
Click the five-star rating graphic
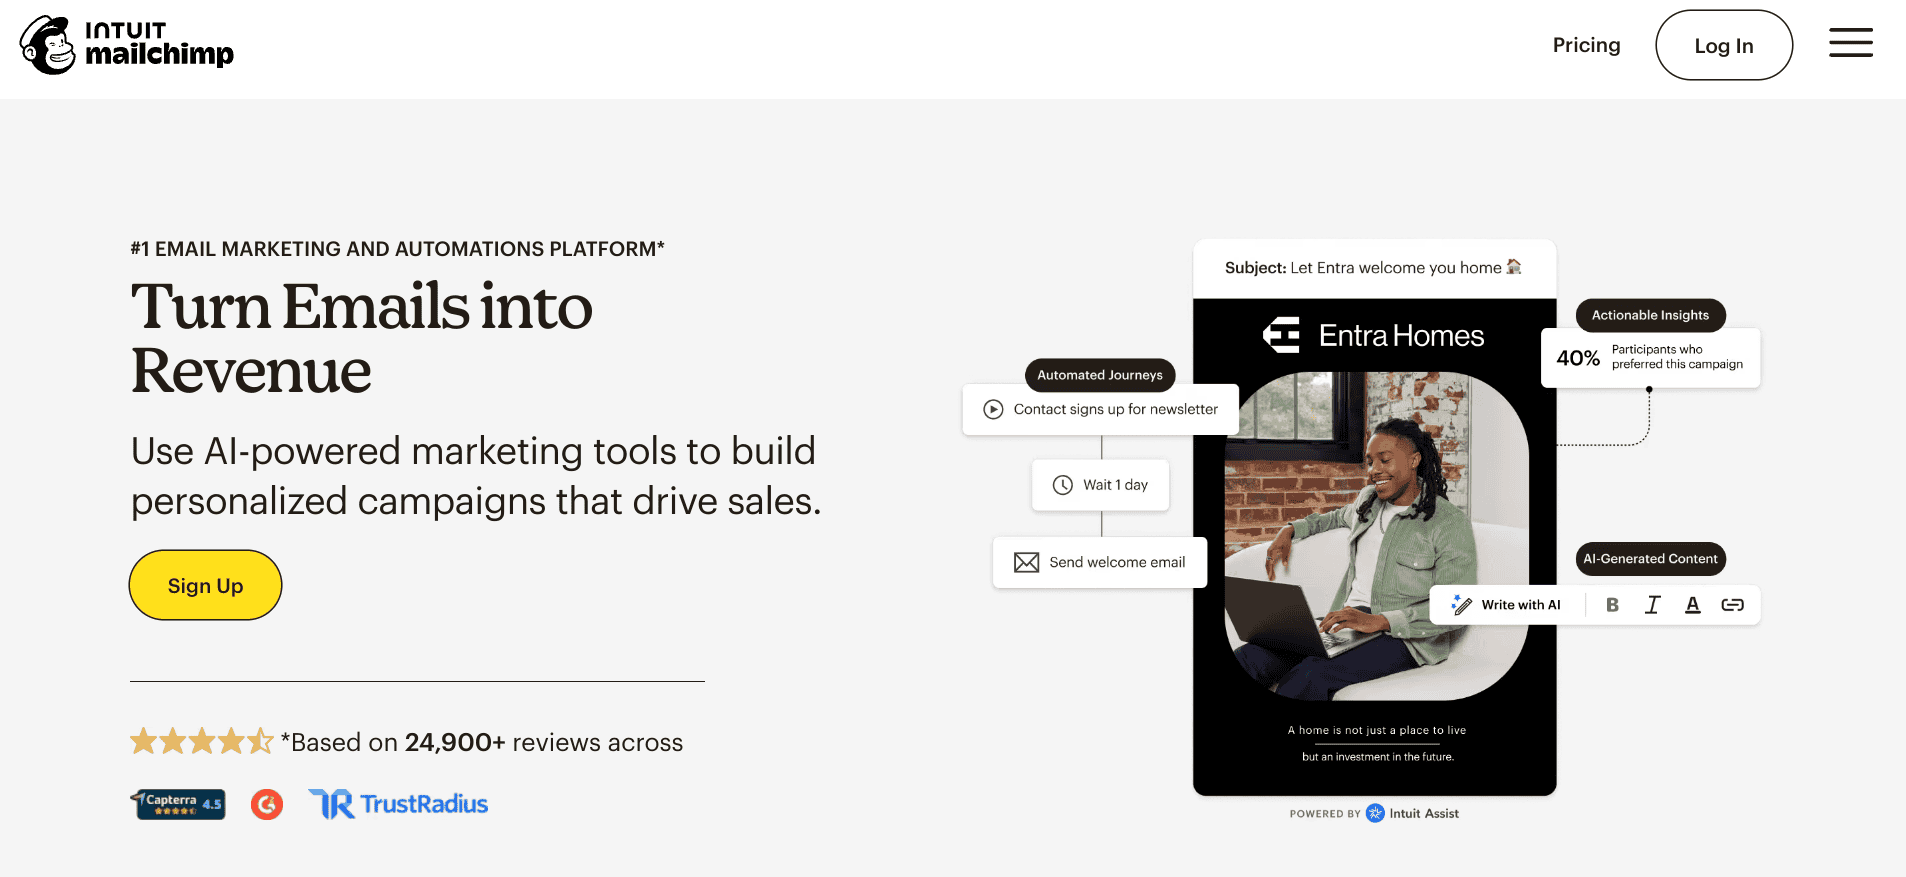(202, 741)
